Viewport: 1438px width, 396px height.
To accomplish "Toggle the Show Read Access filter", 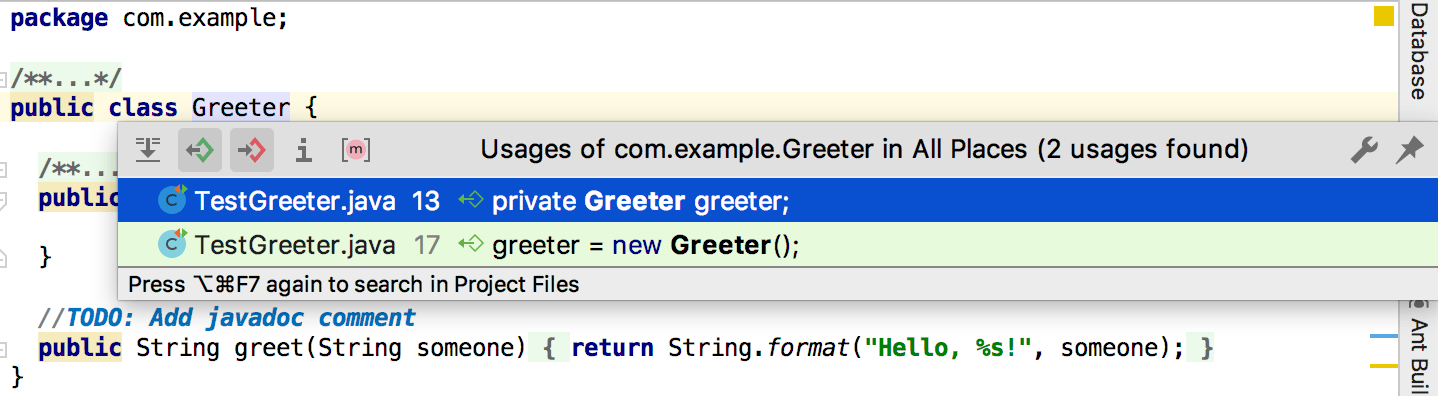I will (200, 150).
